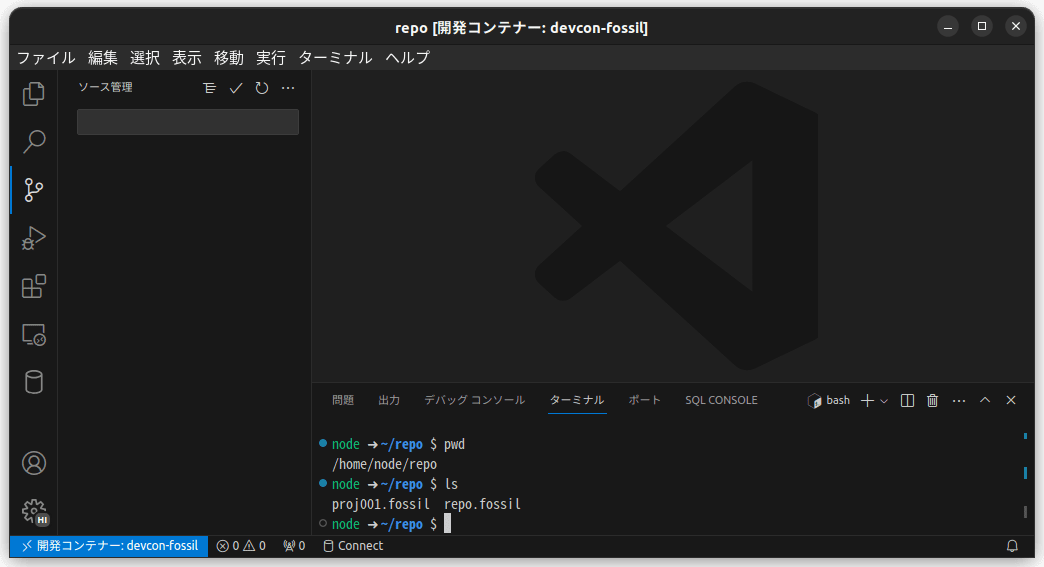The image size is (1044, 567).
Task: Switch to the SQL CONSOLE tab
Action: tap(721, 400)
